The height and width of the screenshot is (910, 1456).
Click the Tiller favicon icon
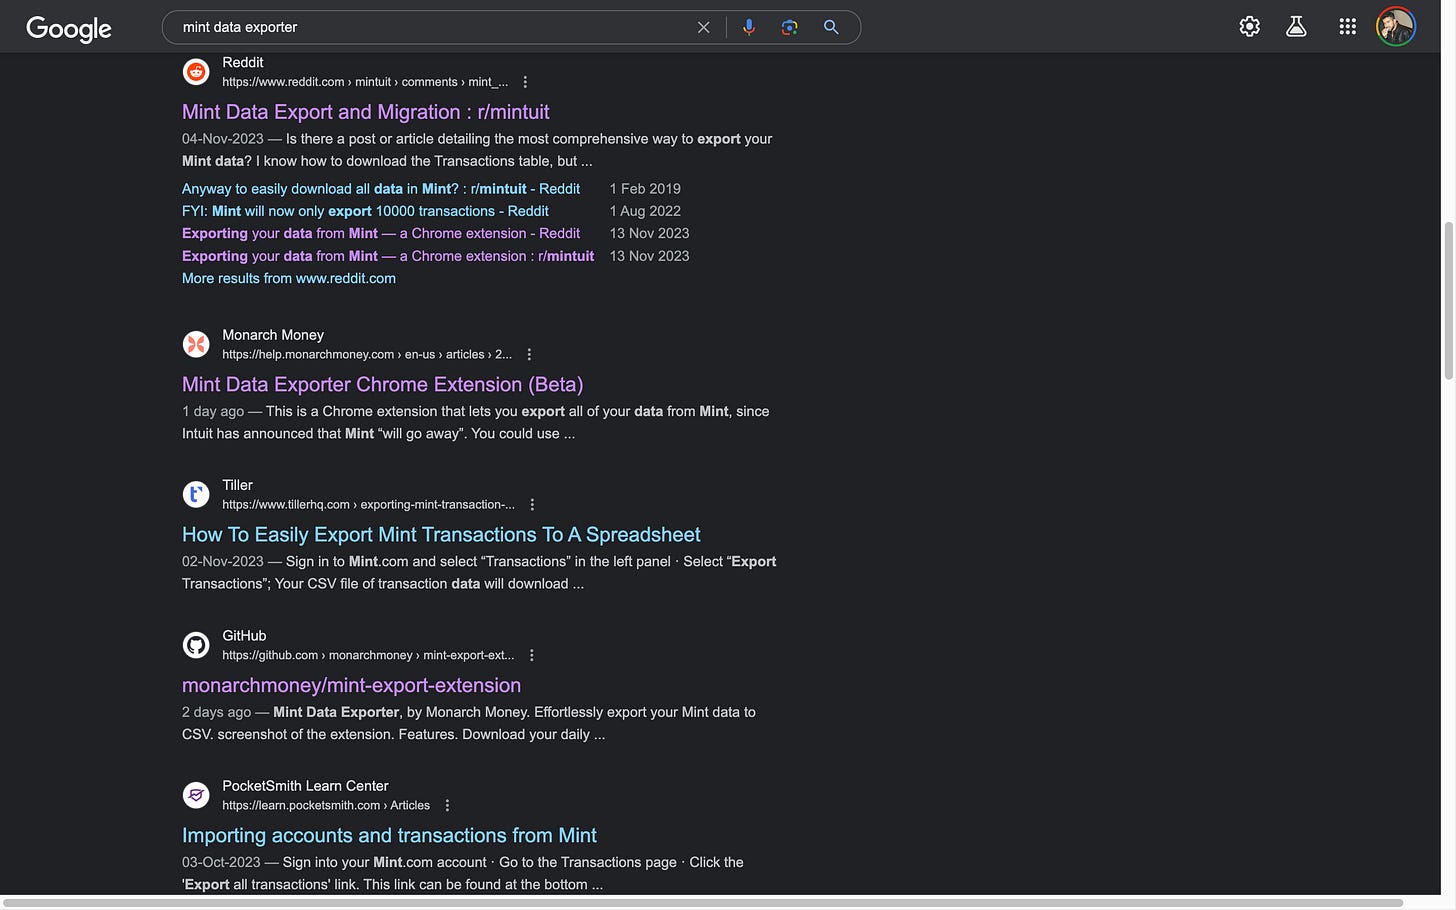point(196,494)
